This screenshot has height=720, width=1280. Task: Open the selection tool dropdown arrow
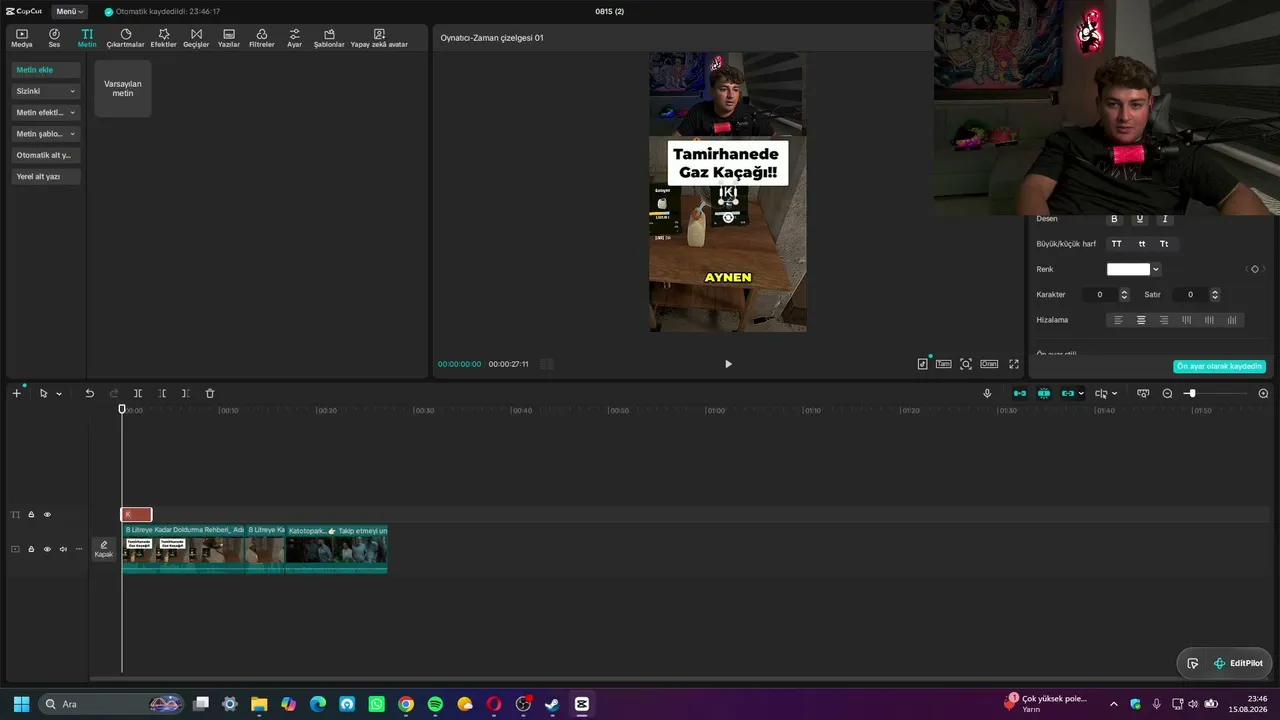(x=59, y=394)
